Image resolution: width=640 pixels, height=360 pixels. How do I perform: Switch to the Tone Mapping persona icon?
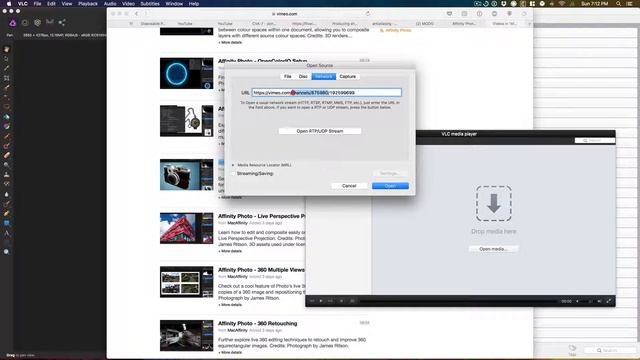[50, 22]
